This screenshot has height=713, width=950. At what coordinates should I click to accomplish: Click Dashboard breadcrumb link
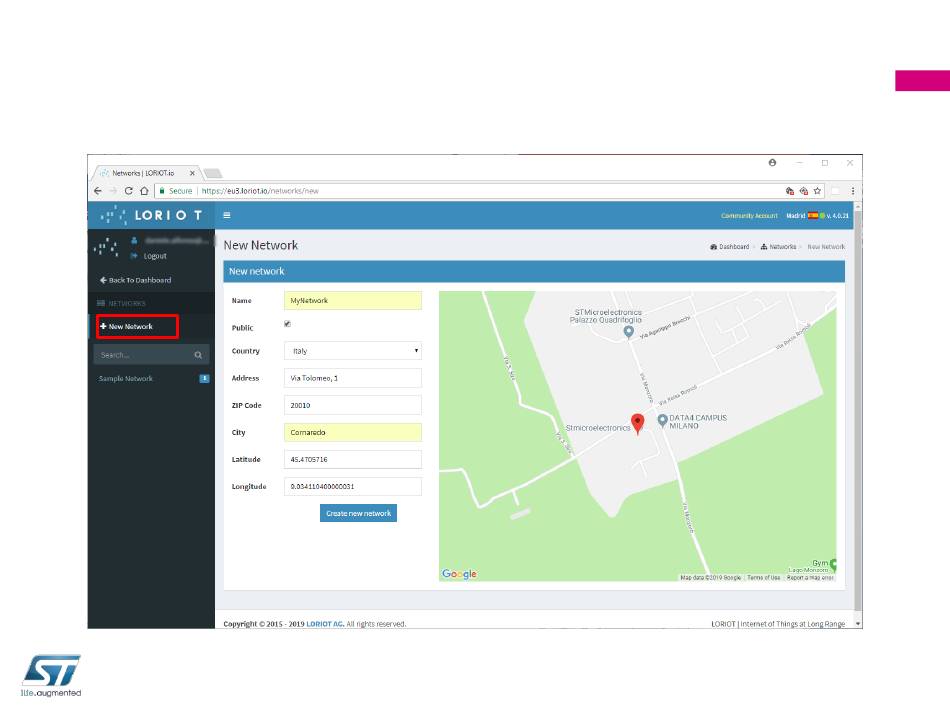tap(729, 247)
